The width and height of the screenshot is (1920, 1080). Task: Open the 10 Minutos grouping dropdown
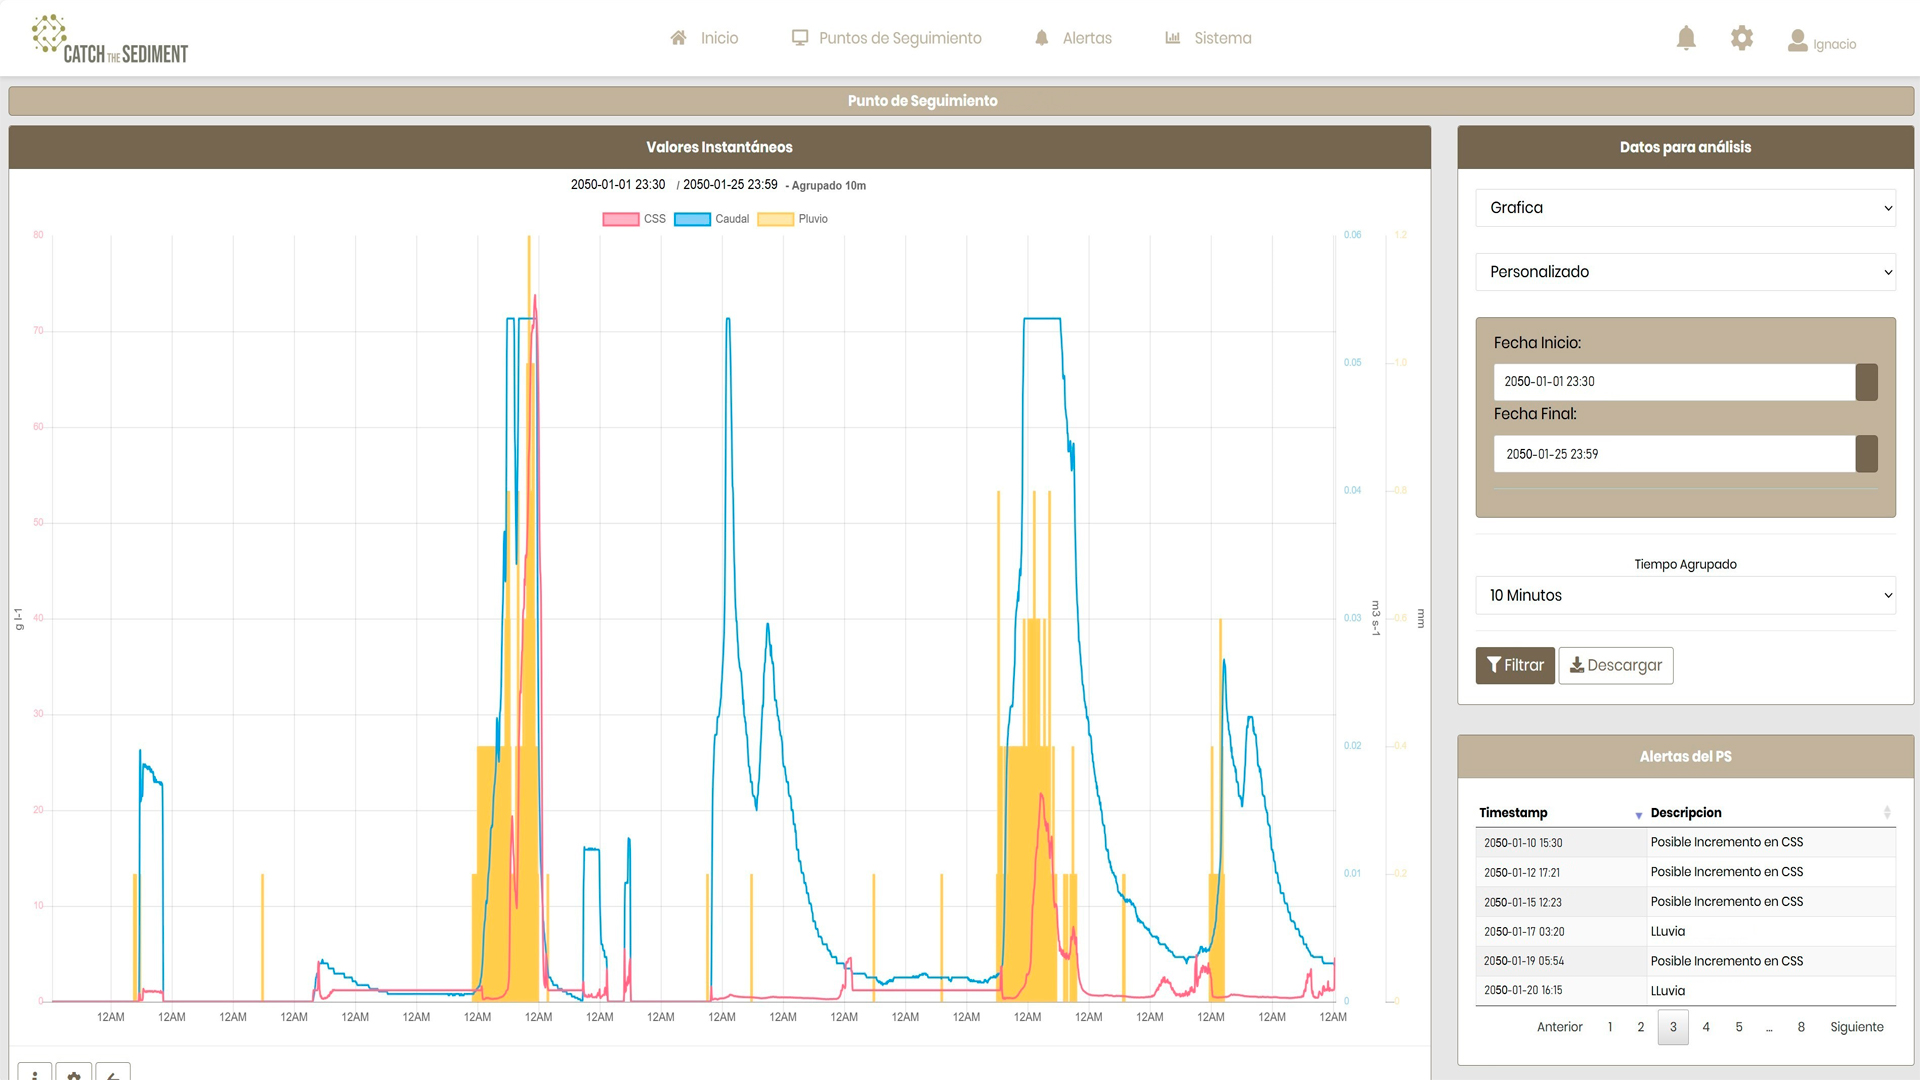[1685, 596]
